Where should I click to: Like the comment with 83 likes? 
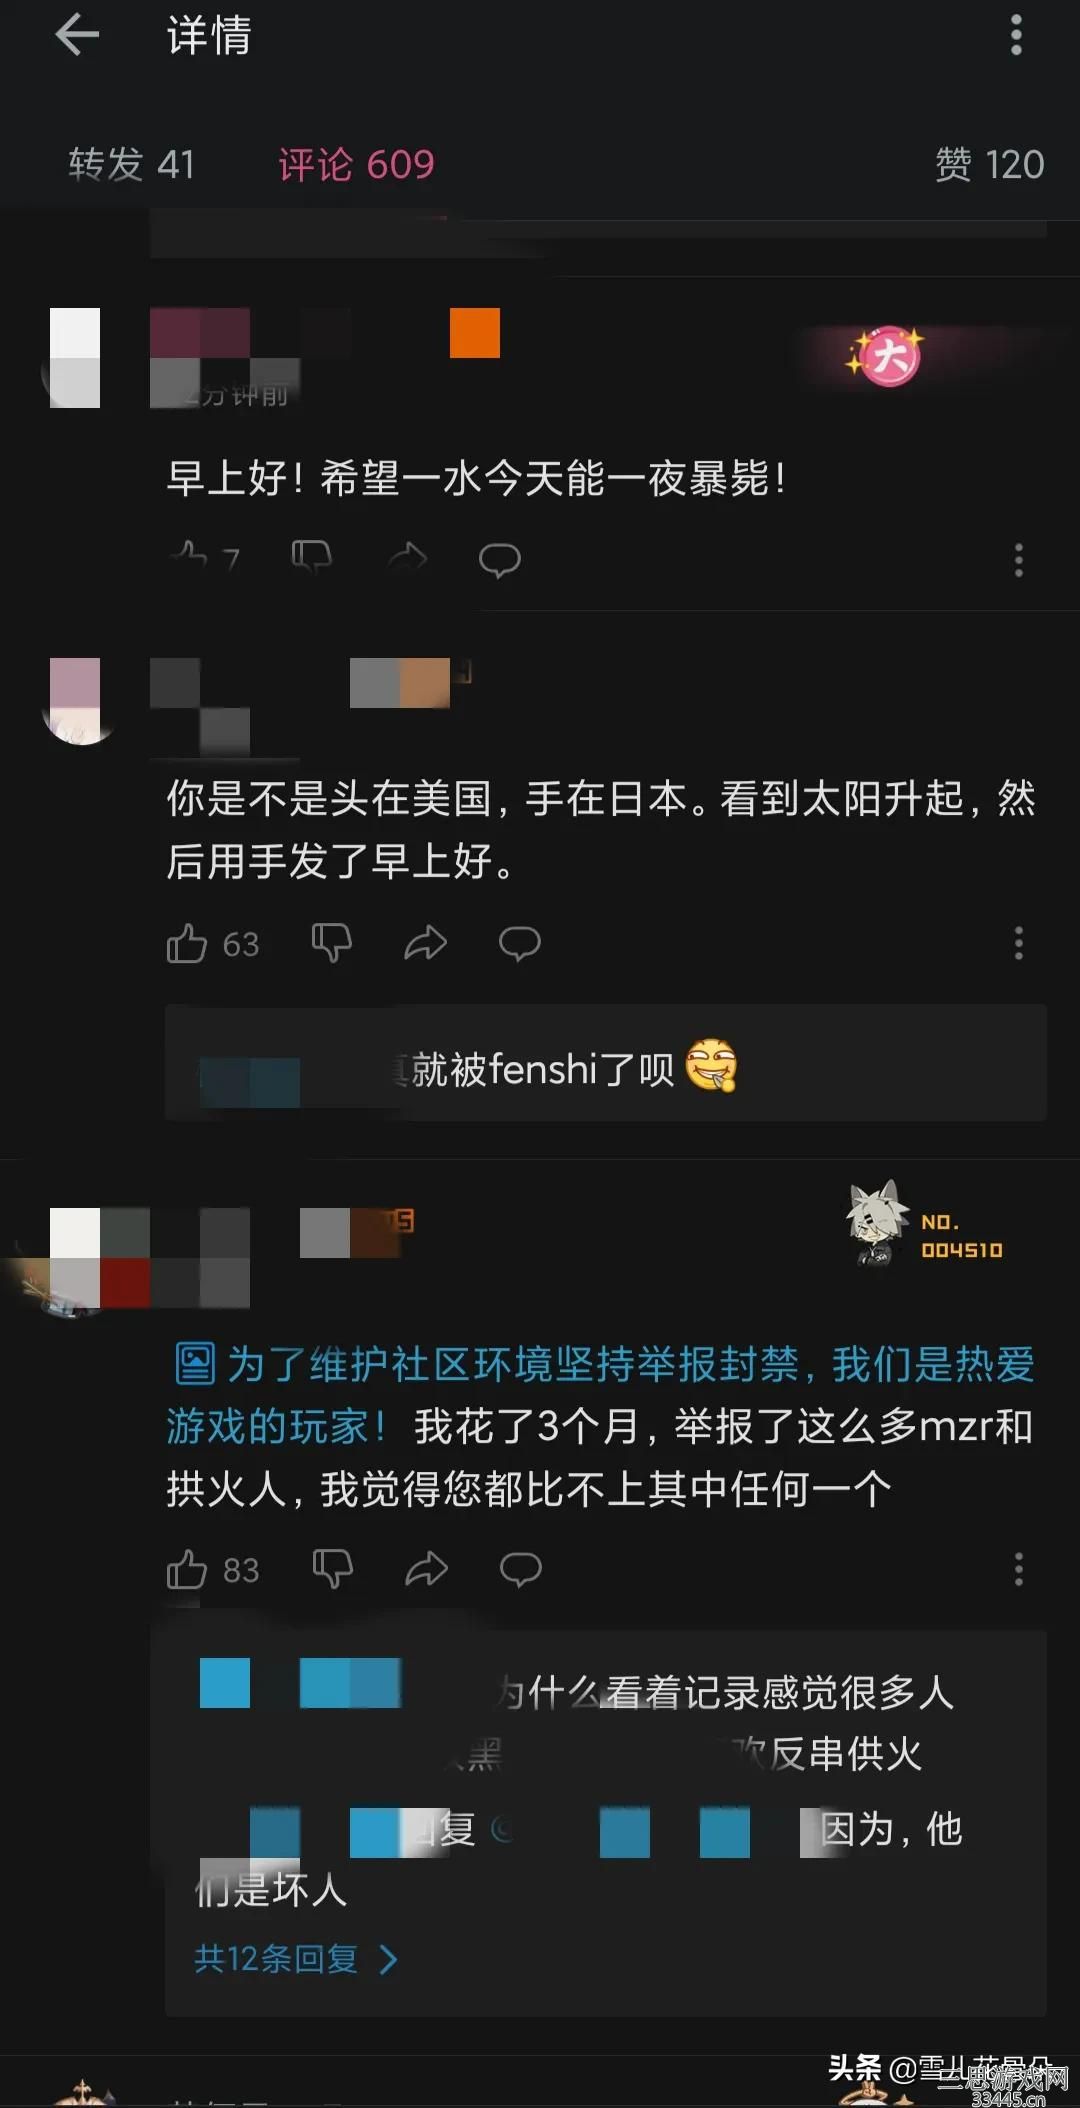click(187, 1569)
